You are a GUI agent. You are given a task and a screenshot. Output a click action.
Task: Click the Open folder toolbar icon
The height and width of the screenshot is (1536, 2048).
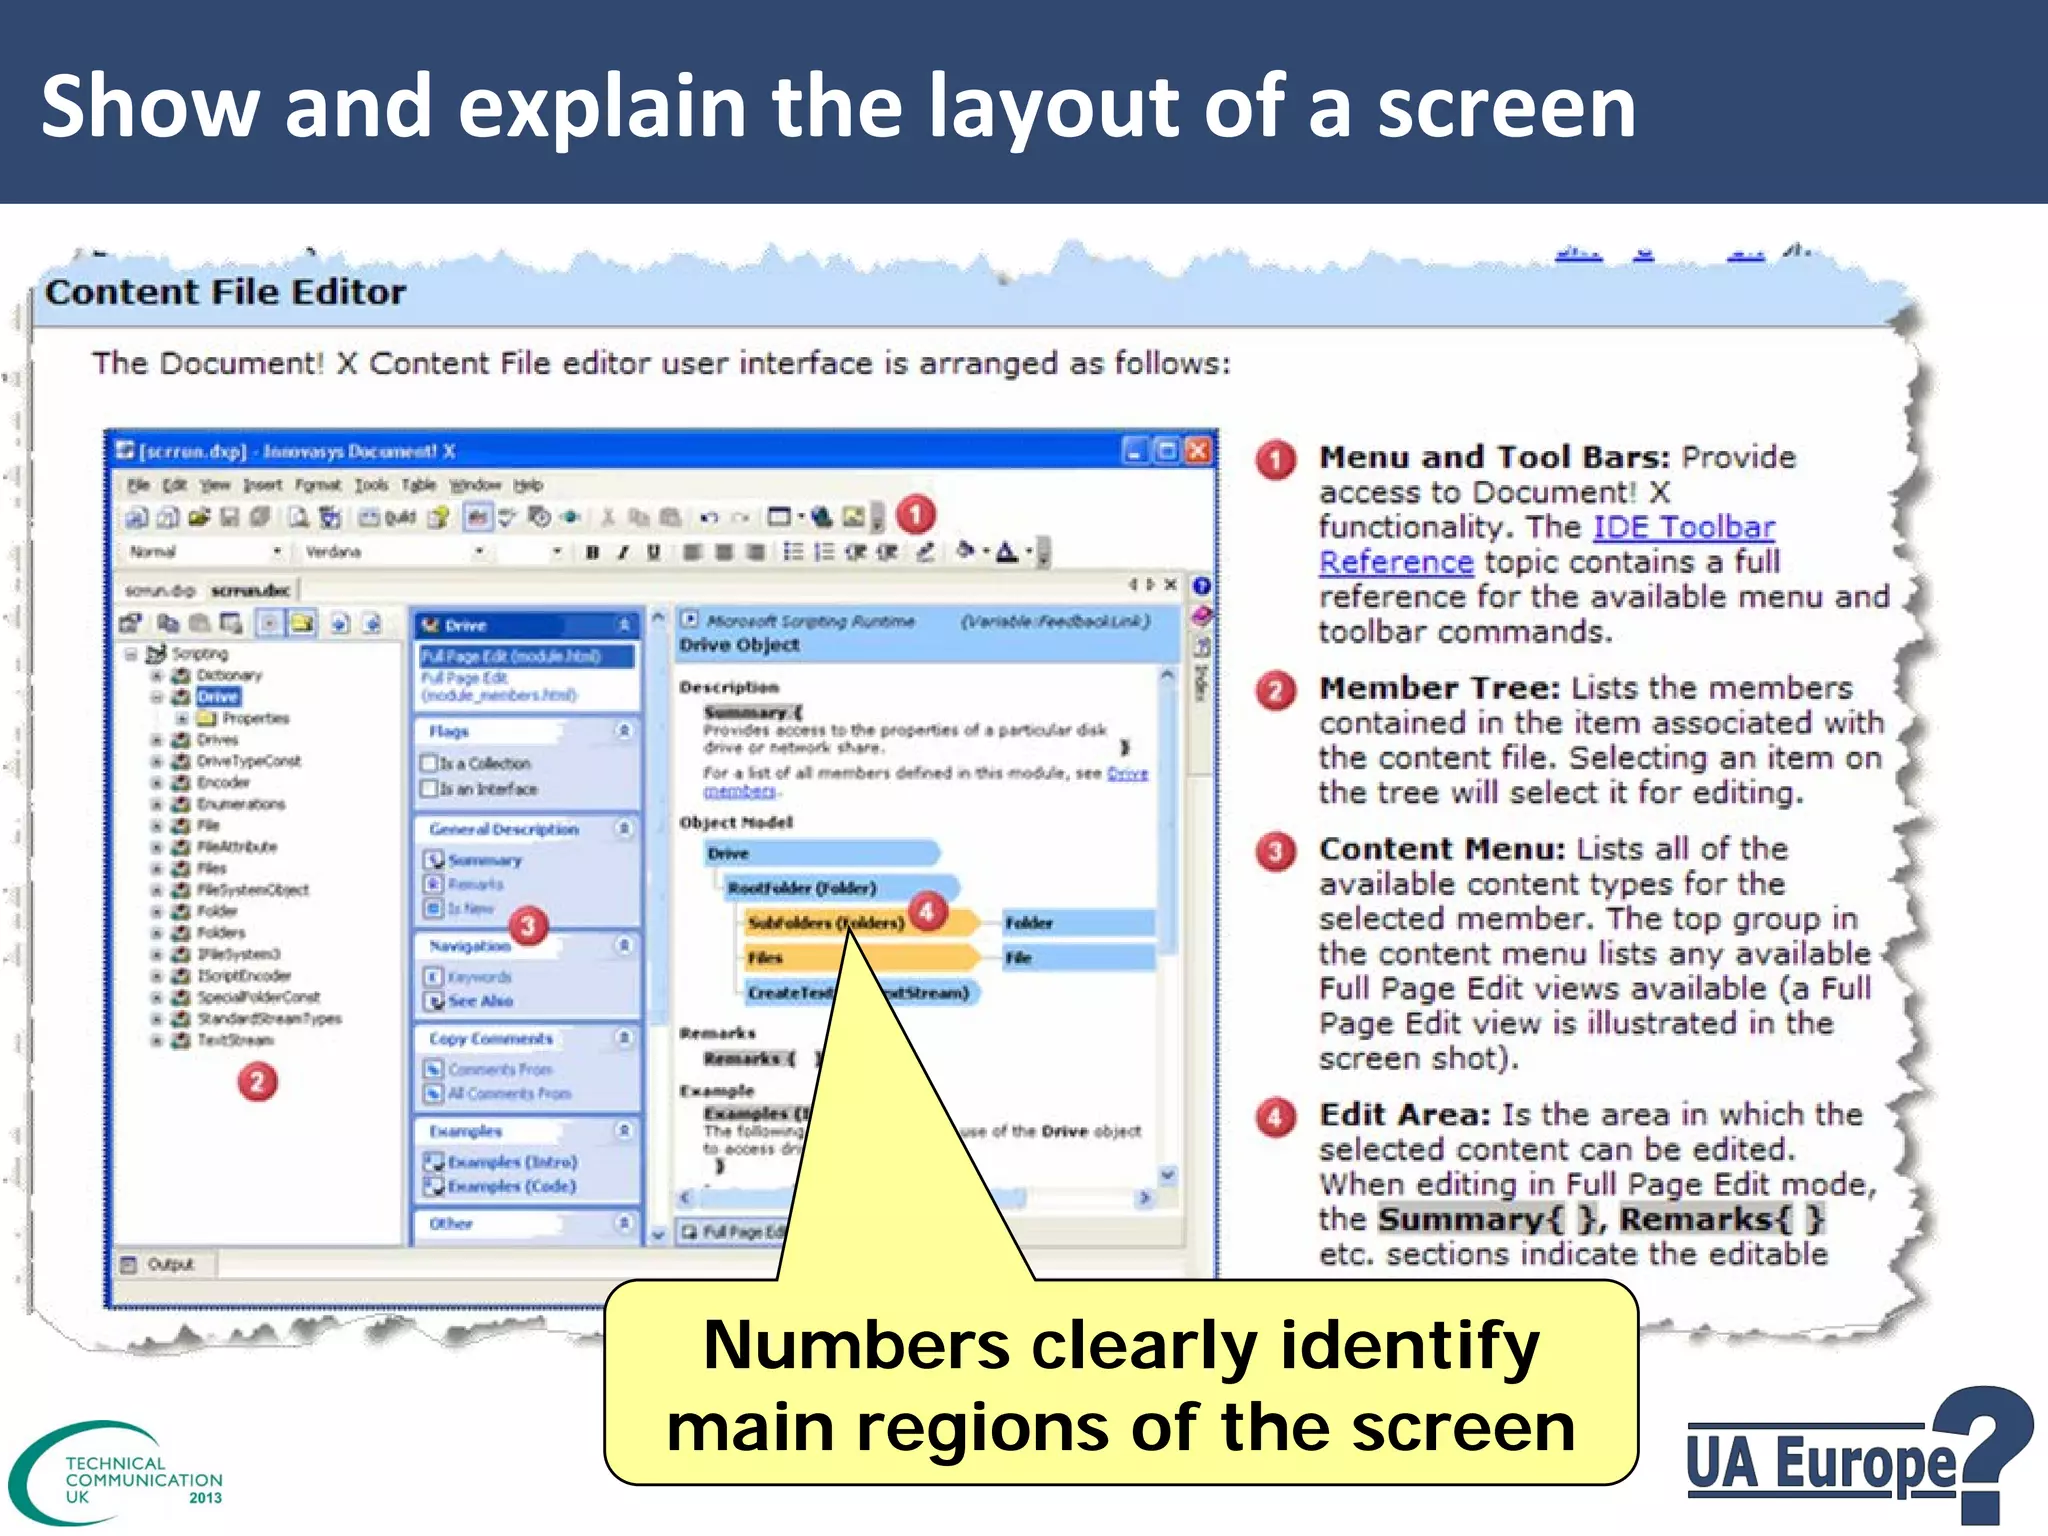199,517
